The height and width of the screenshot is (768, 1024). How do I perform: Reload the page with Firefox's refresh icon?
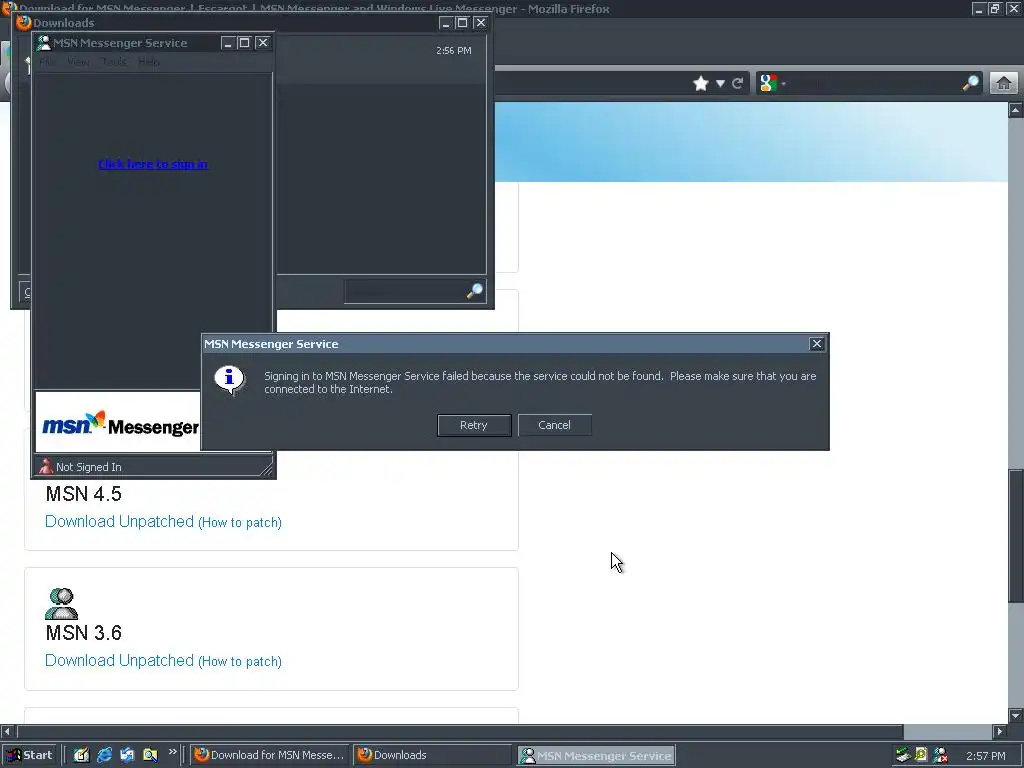pos(738,84)
